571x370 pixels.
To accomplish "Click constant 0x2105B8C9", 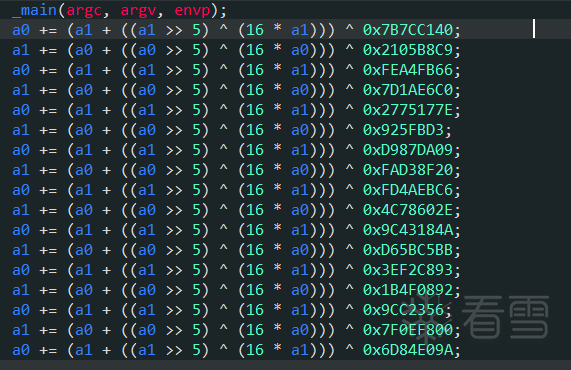I will tap(408, 50).
